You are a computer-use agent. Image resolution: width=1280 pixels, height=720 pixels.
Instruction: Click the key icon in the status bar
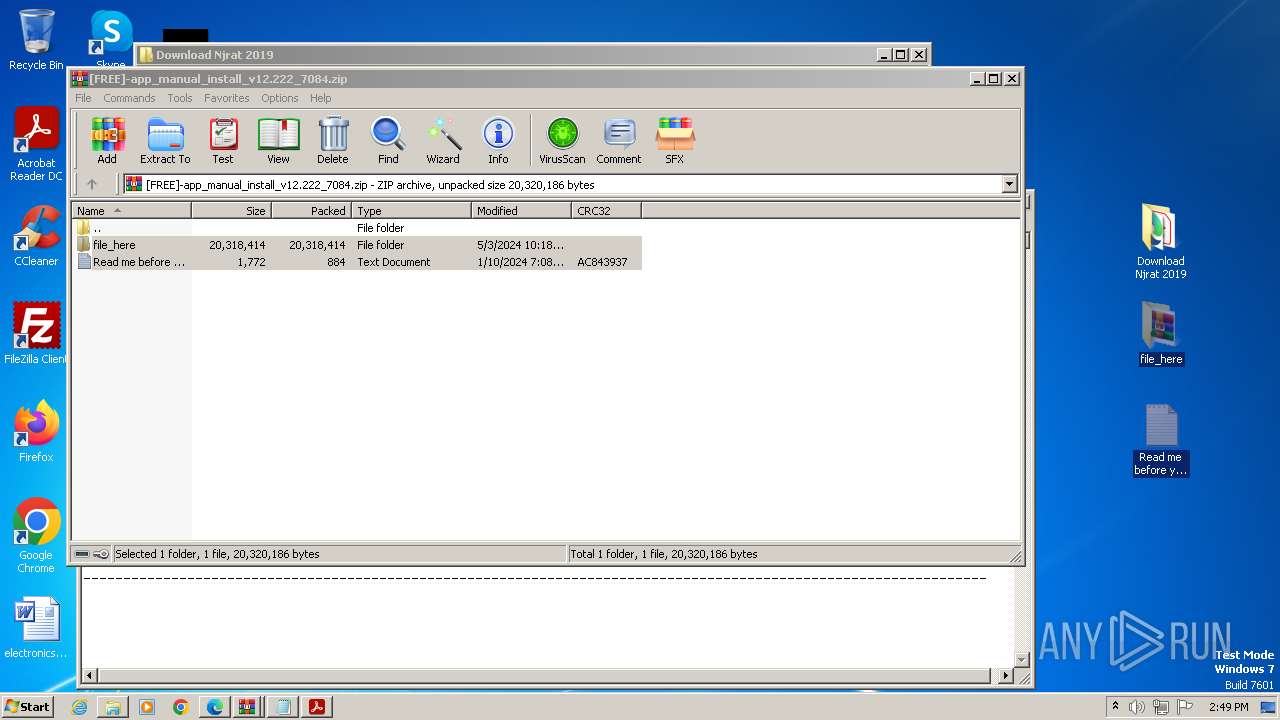[100, 554]
